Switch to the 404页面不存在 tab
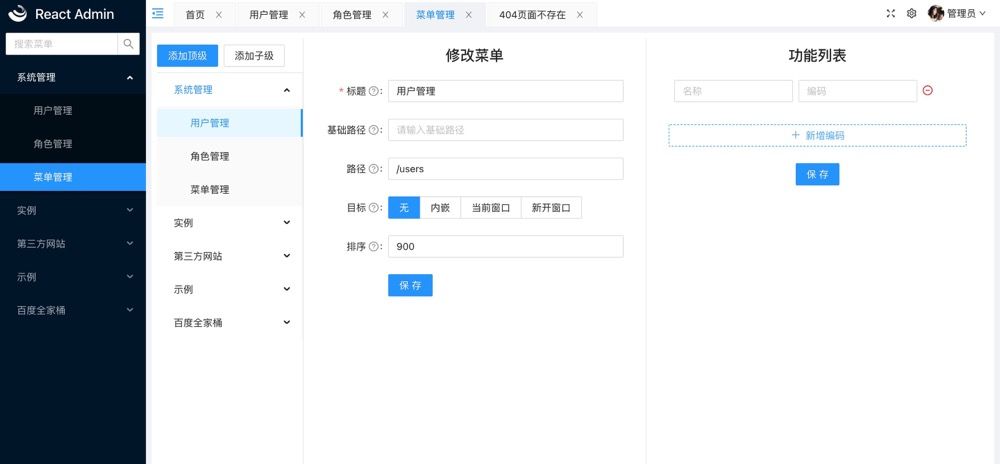1000x464 pixels. (x=533, y=15)
